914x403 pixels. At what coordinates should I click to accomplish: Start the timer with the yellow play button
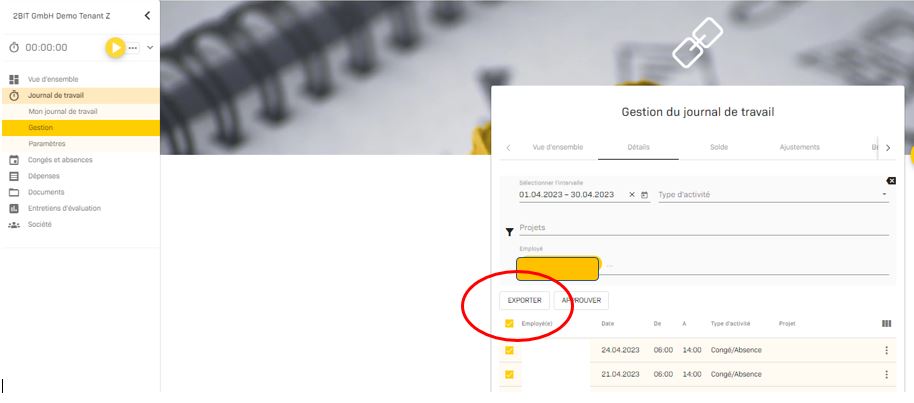[116, 47]
